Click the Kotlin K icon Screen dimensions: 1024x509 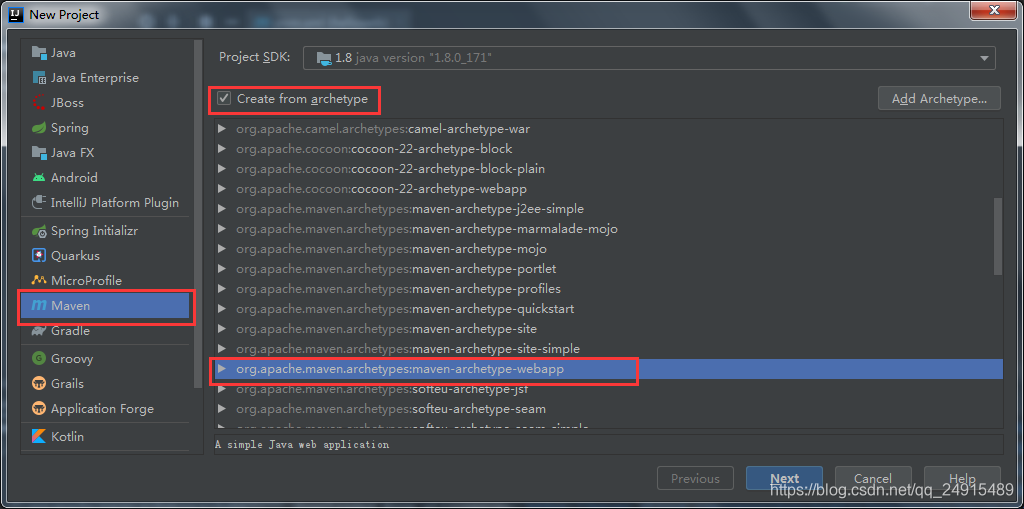39,436
